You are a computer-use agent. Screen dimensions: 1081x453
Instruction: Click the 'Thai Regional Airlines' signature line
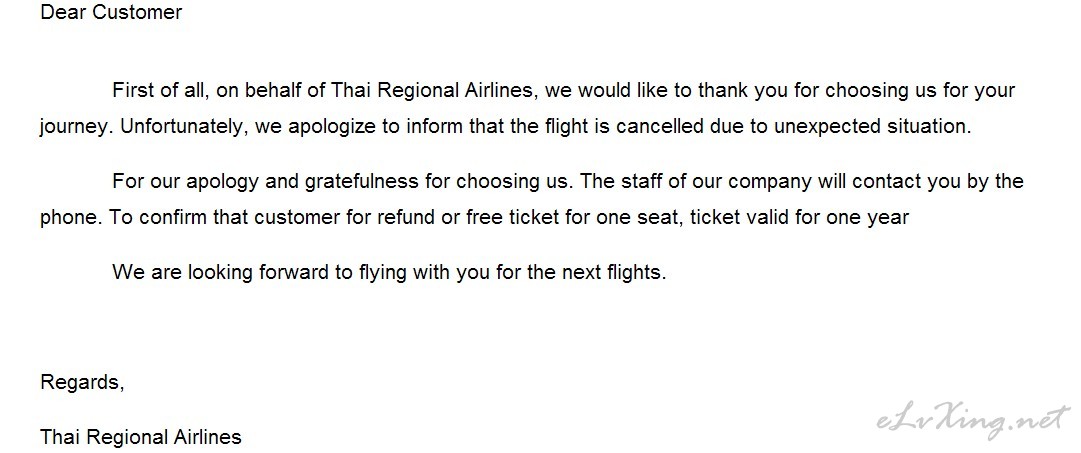pos(141,436)
